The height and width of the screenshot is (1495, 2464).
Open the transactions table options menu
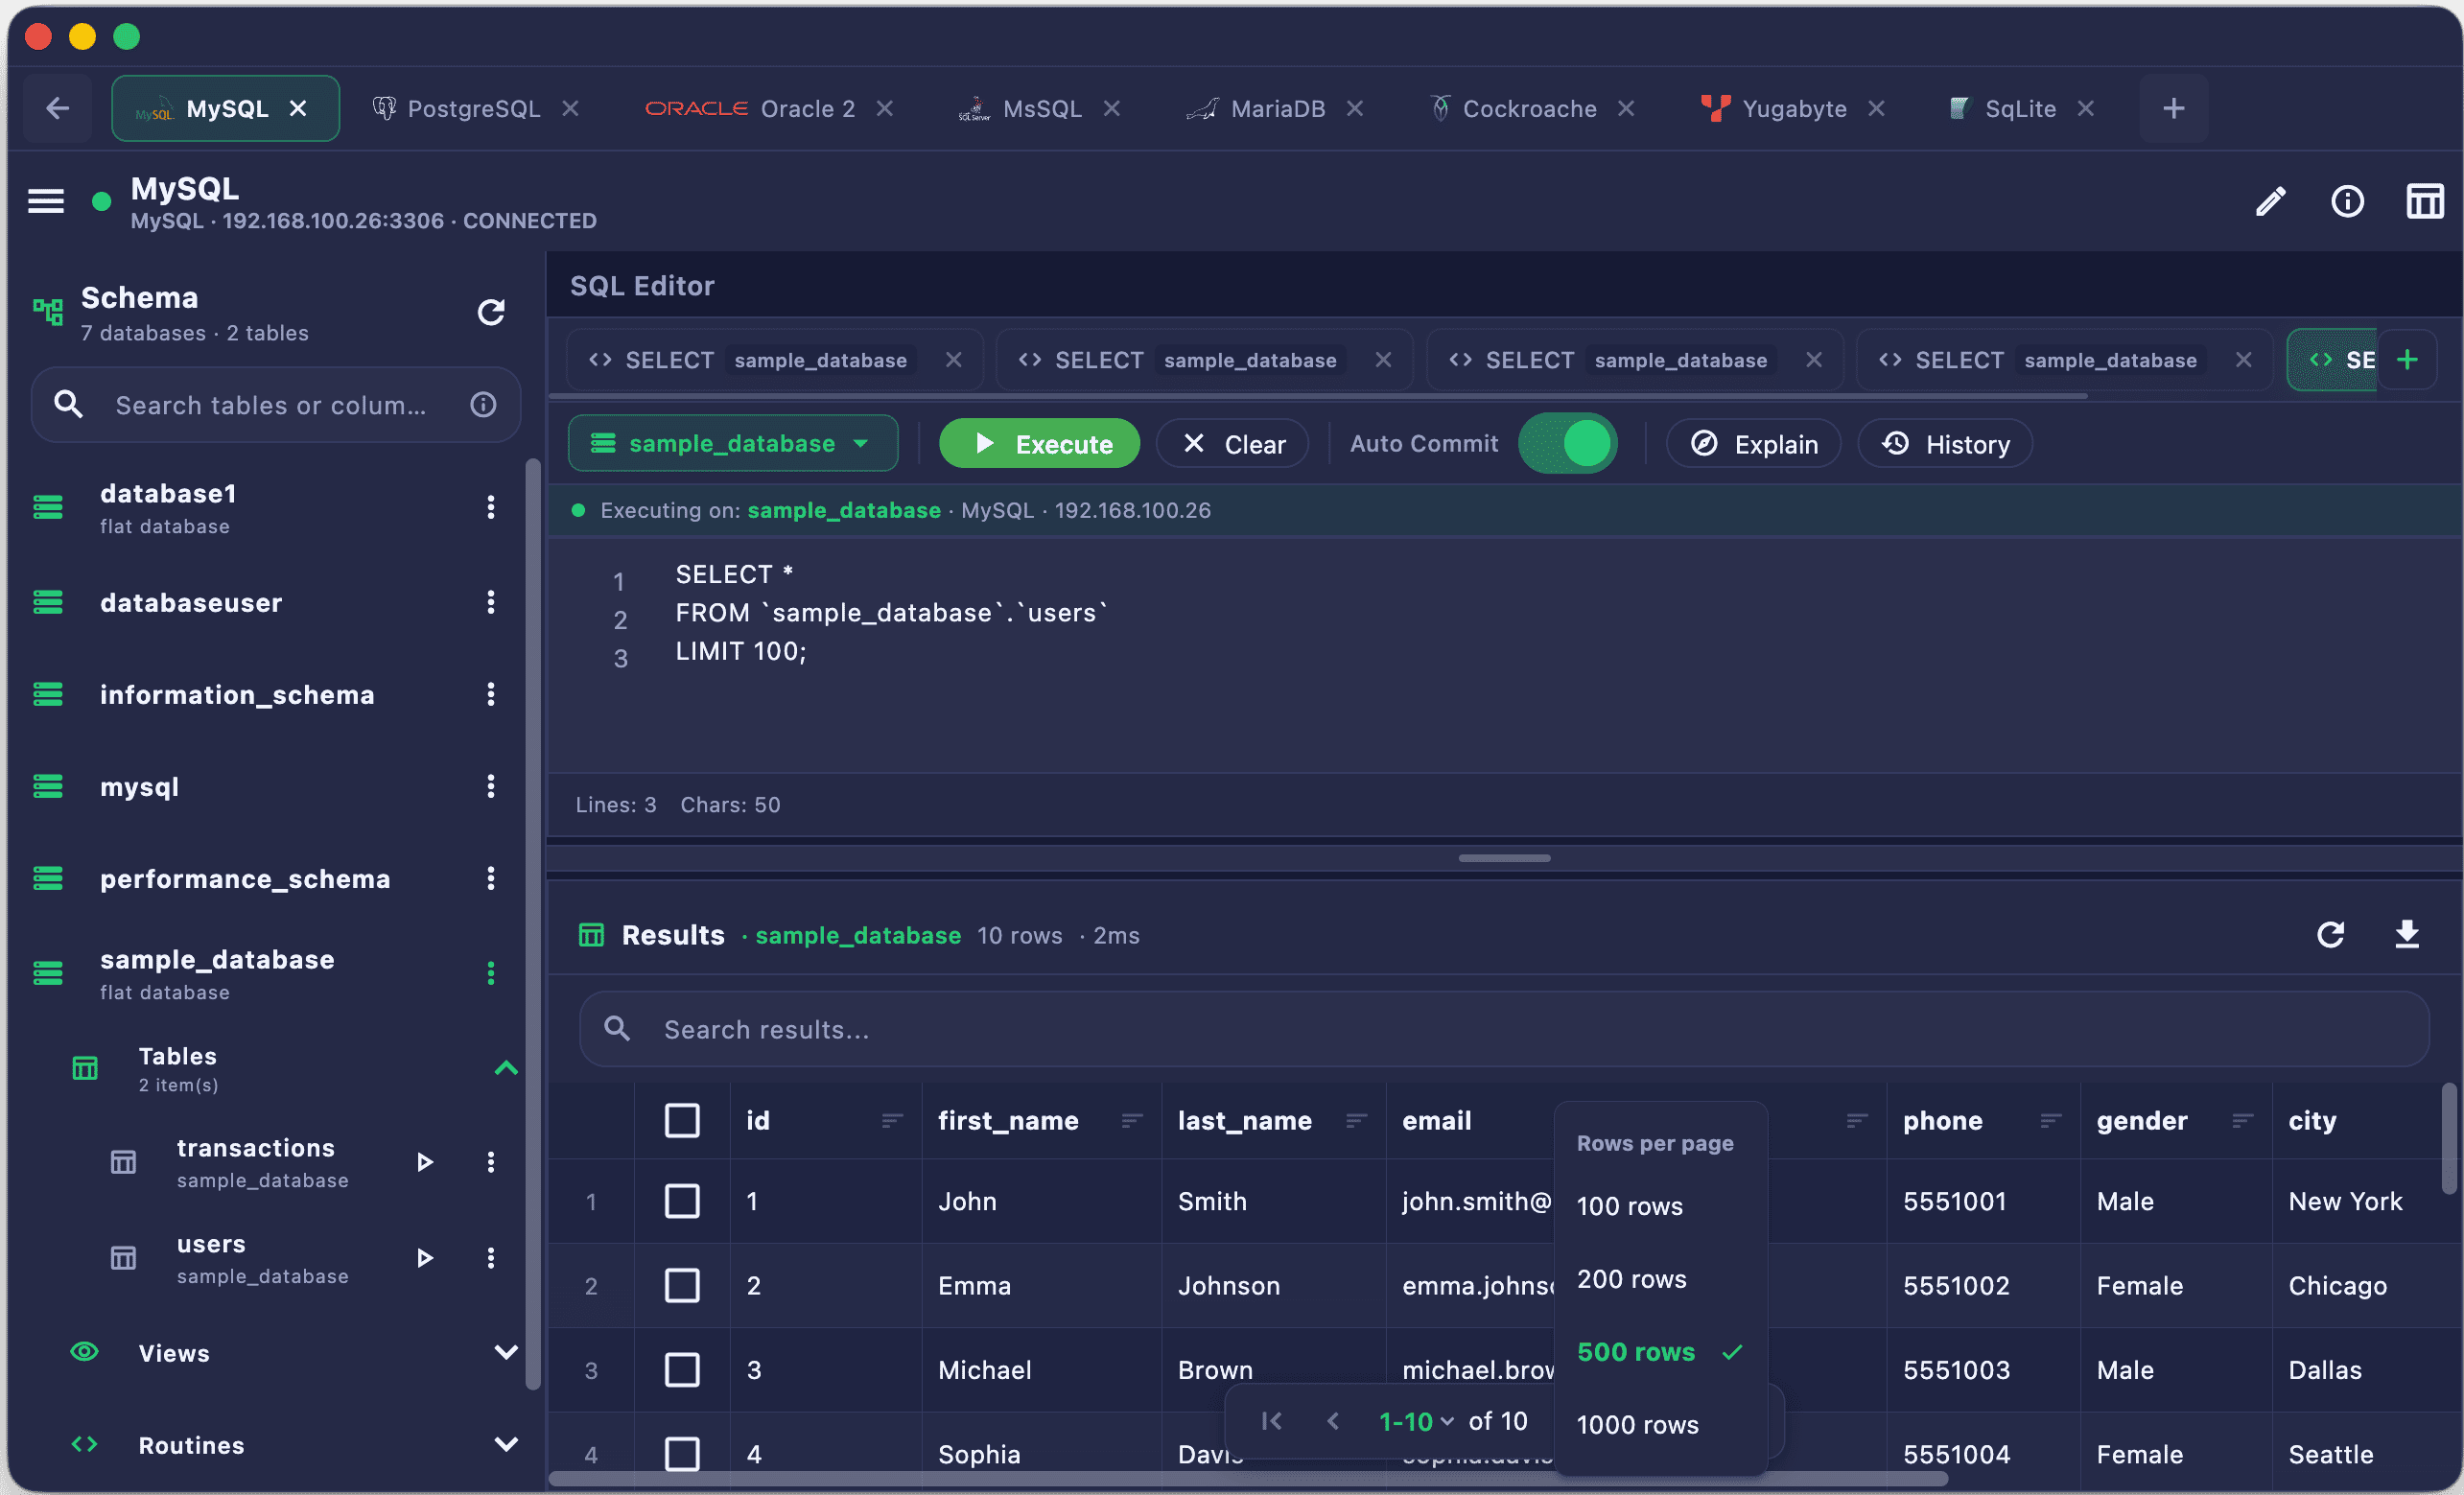491,1162
